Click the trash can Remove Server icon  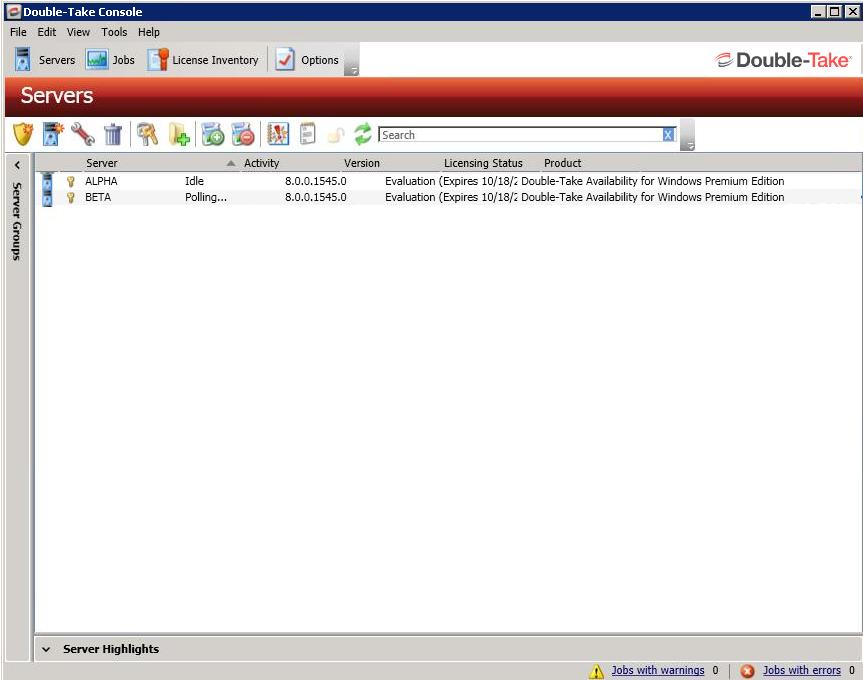point(113,134)
